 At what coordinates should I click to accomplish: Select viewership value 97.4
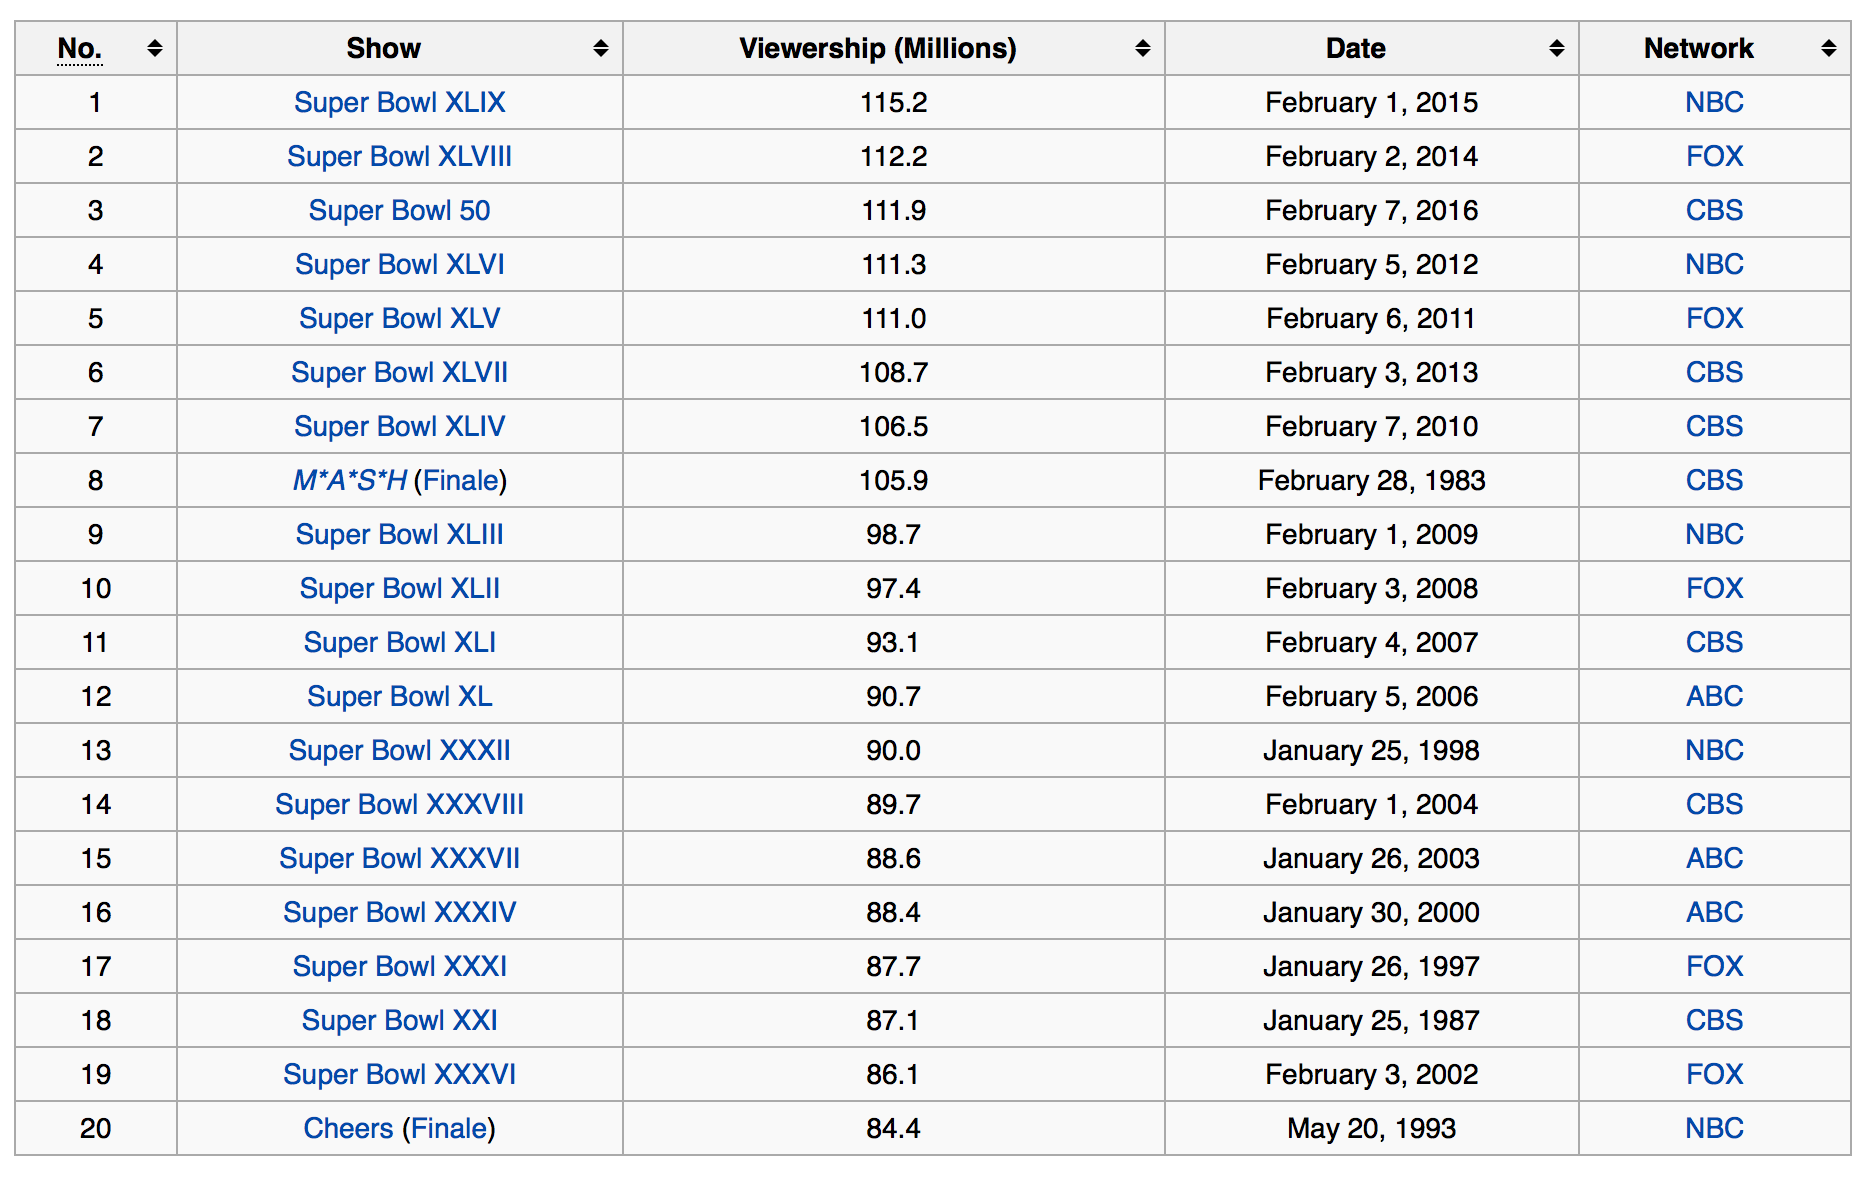(893, 588)
